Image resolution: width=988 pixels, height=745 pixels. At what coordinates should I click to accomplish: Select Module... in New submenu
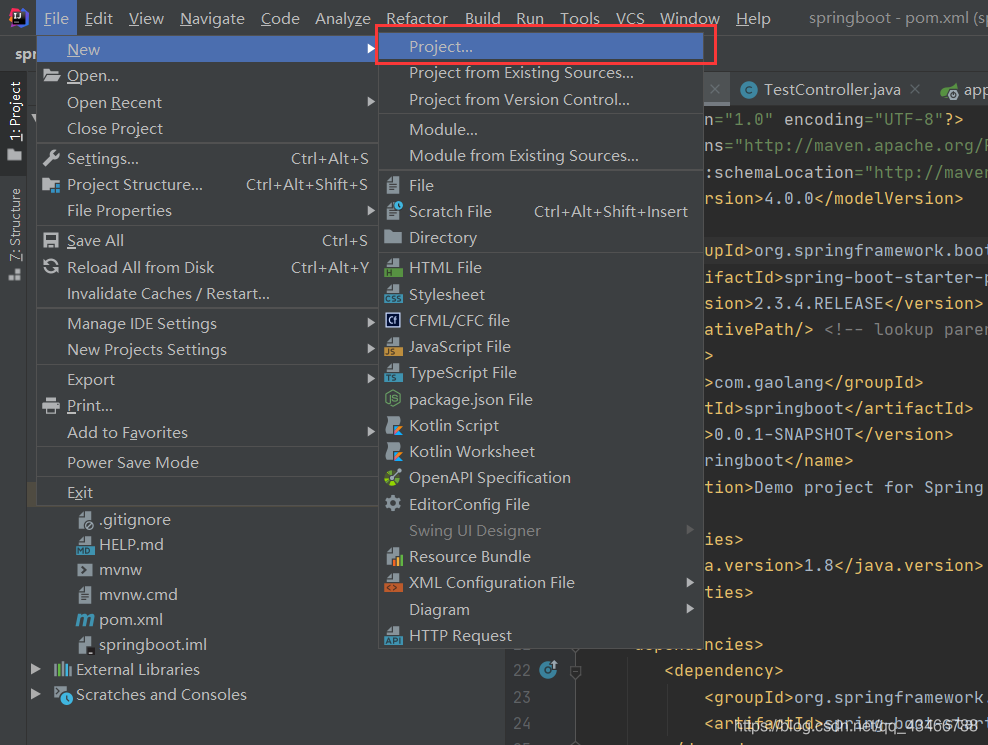point(541,129)
